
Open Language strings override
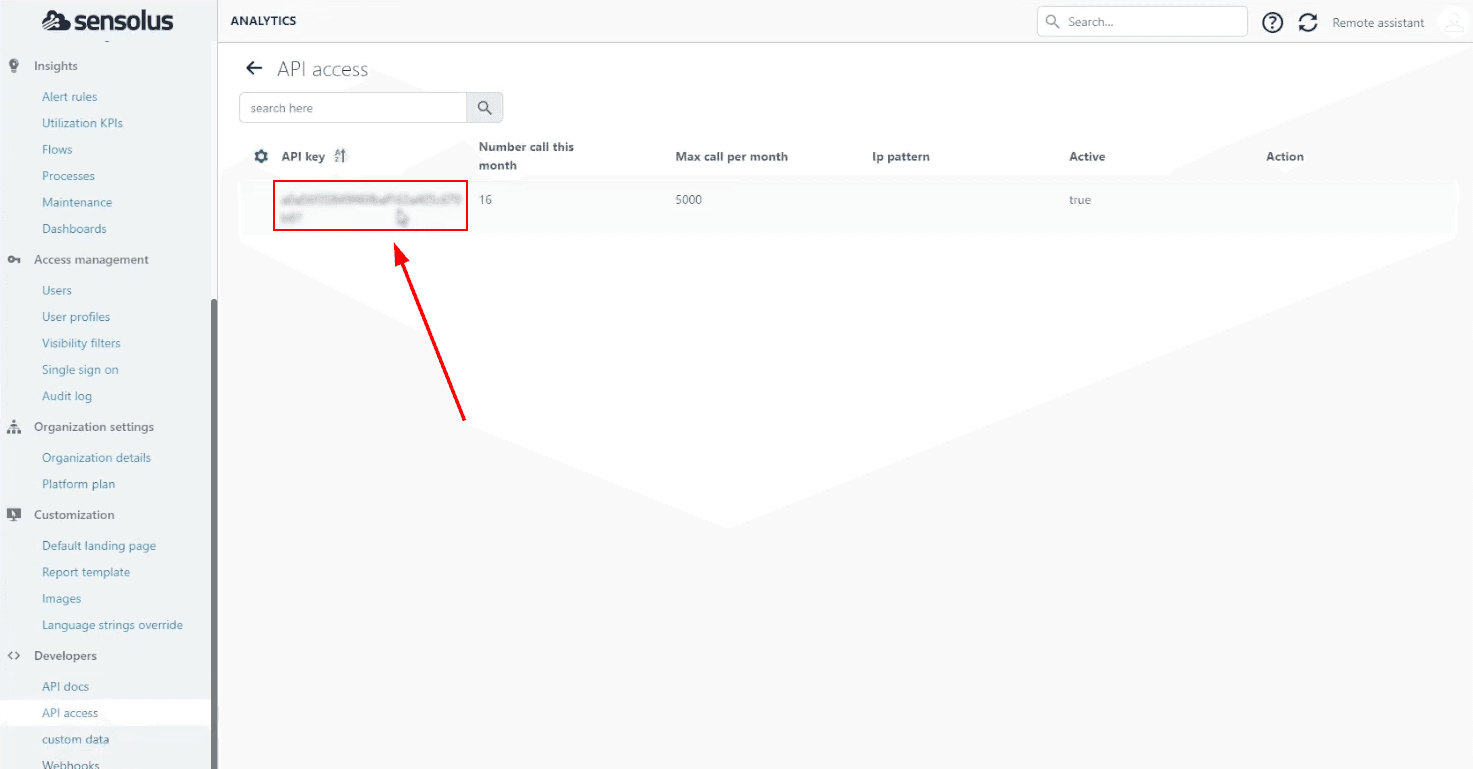[x=112, y=625]
